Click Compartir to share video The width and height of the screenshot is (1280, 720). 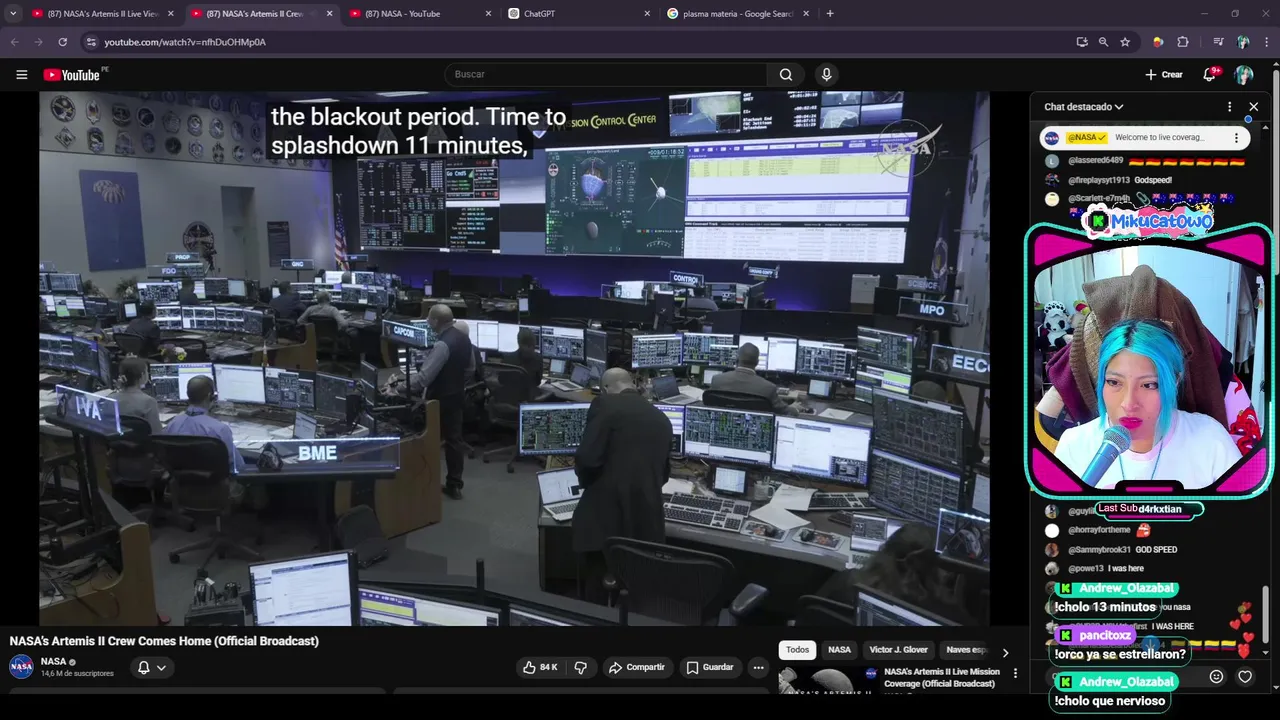click(637, 667)
